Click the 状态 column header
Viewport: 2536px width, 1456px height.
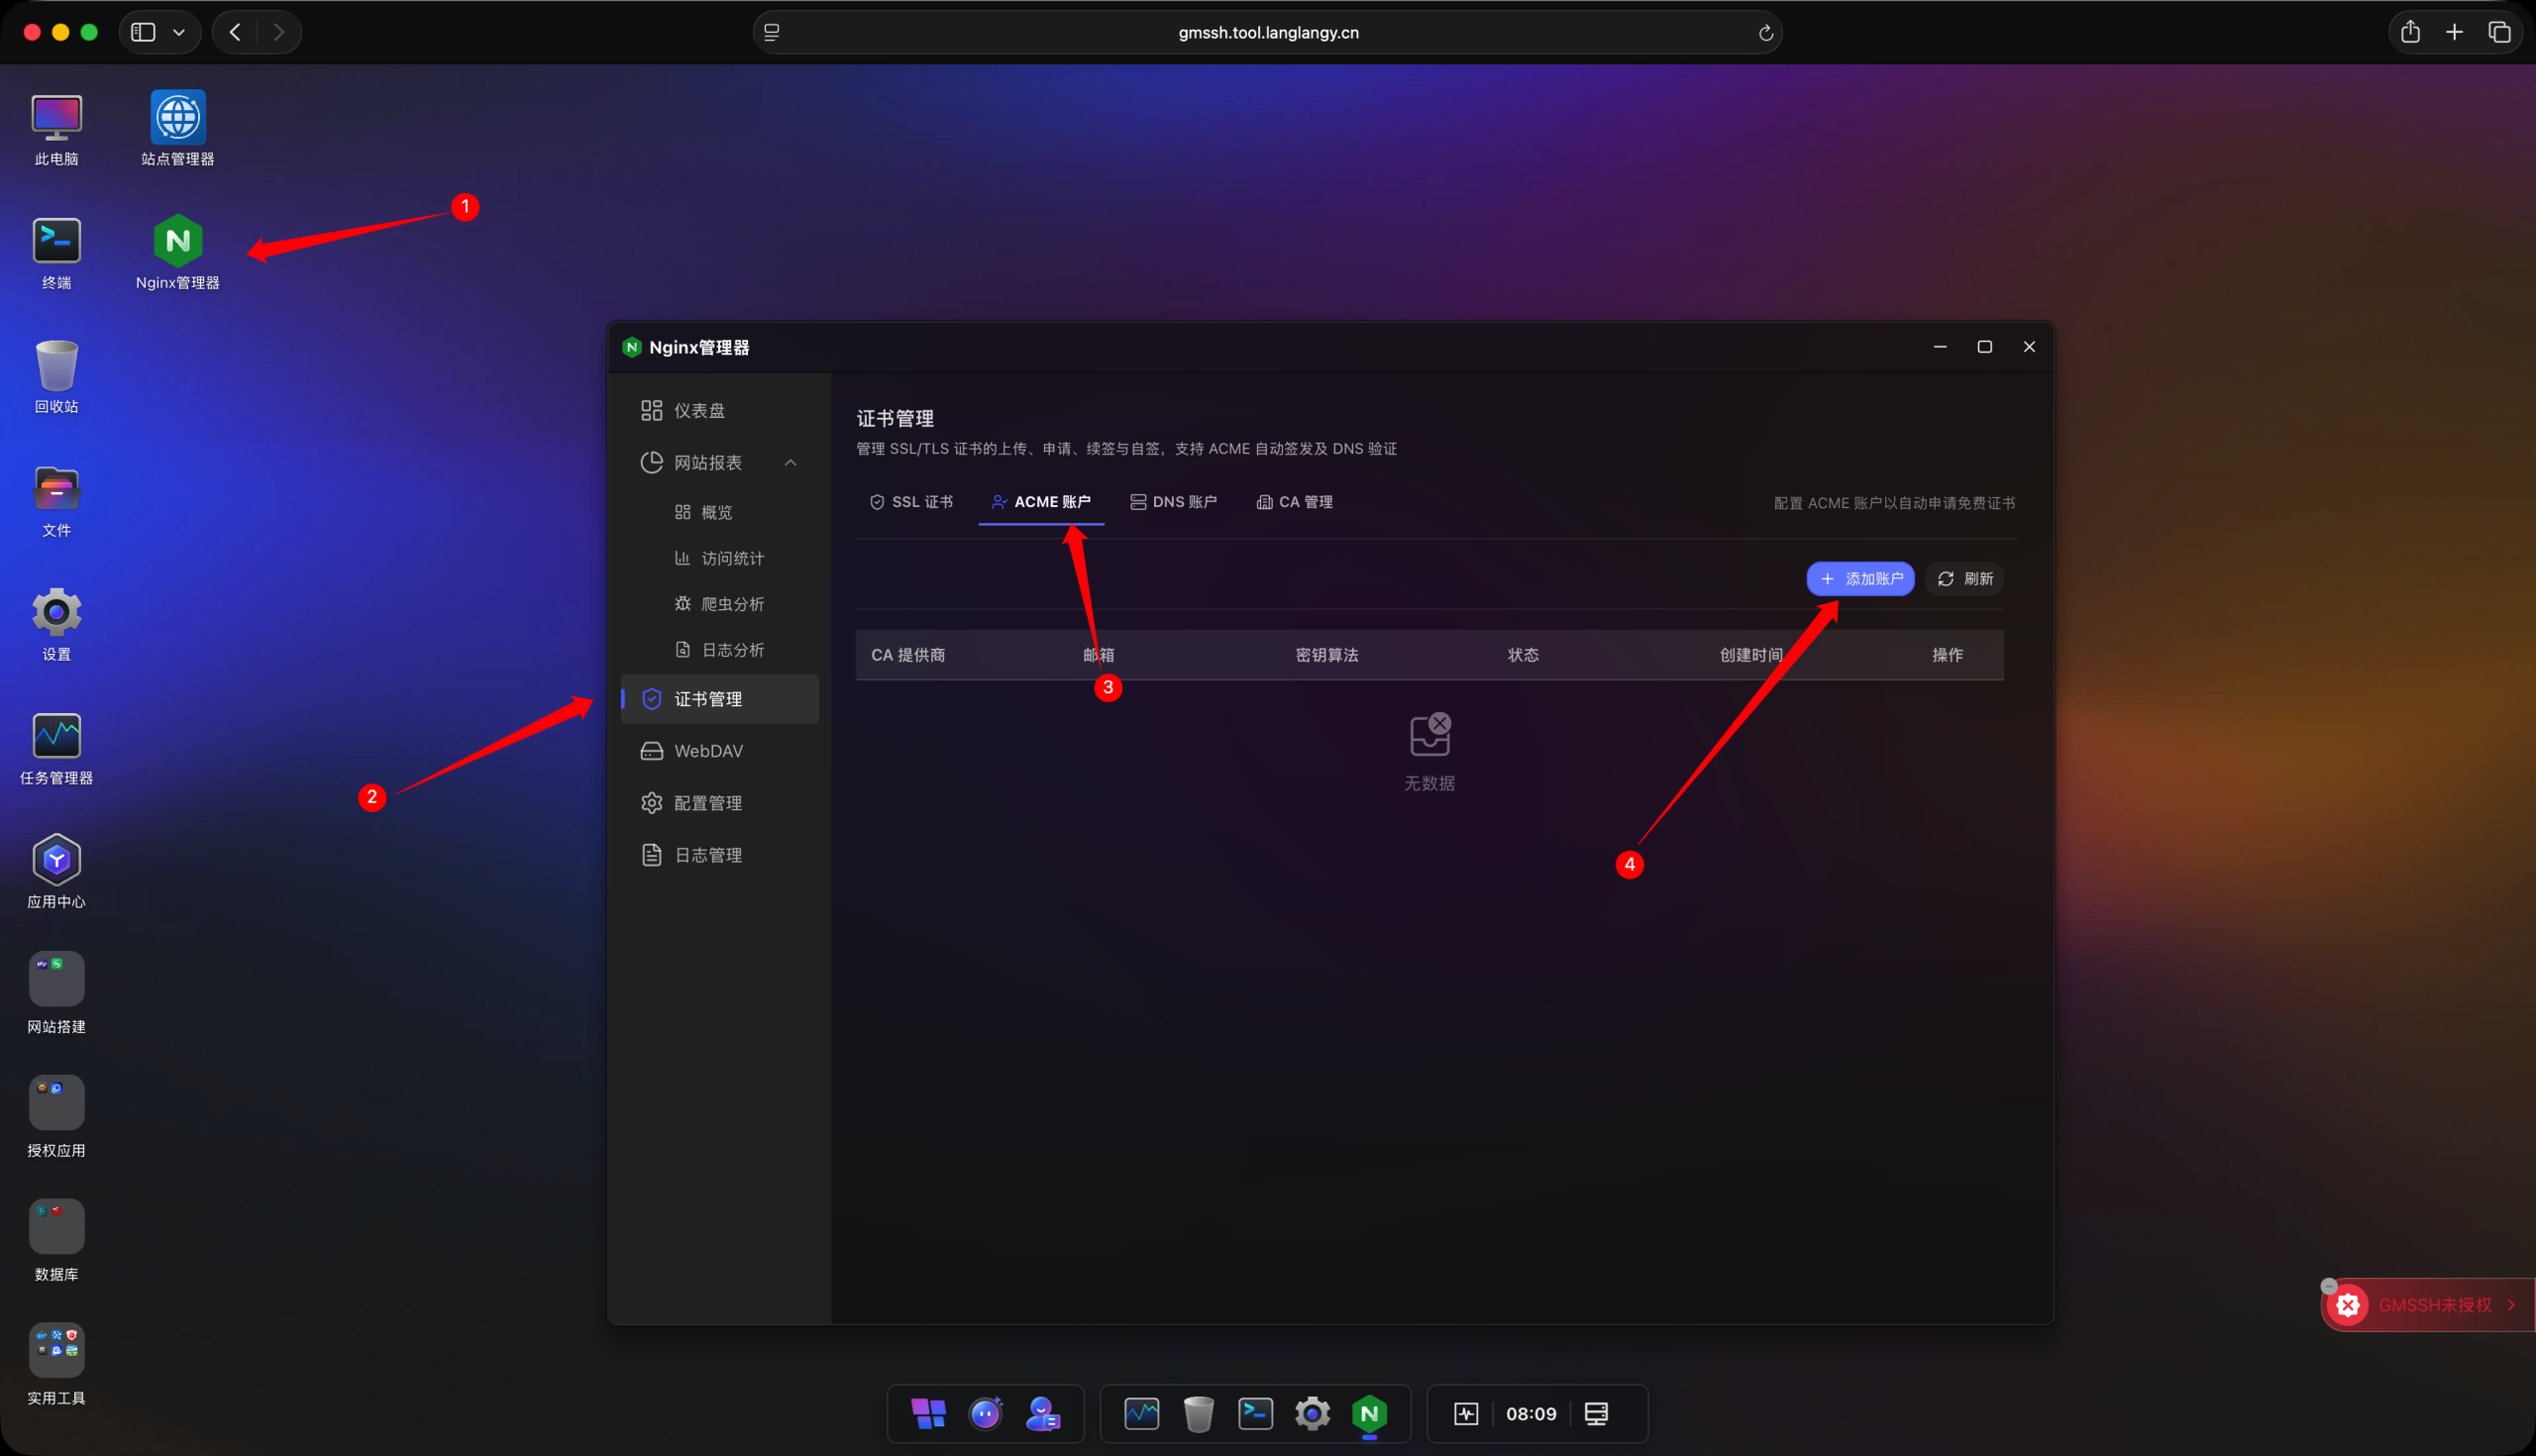pos(1523,655)
